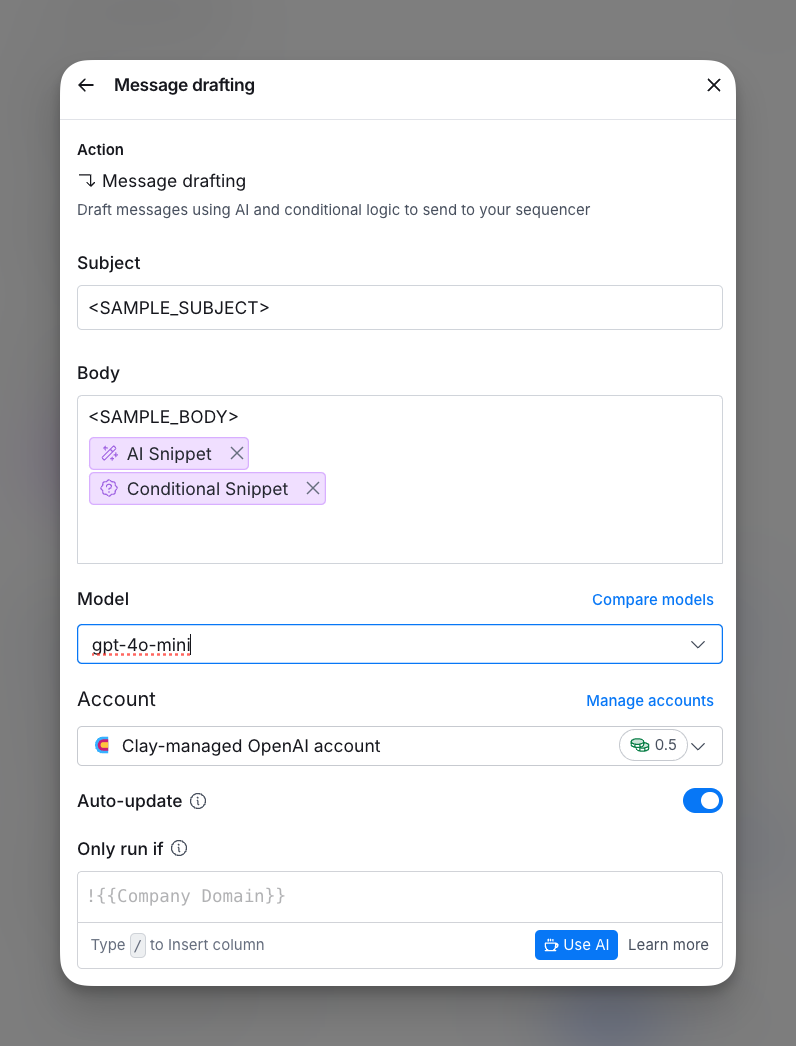Viewport: 796px width, 1046px height.
Task: Click into the Only run if formula field
Action: (x=400, y=897)
